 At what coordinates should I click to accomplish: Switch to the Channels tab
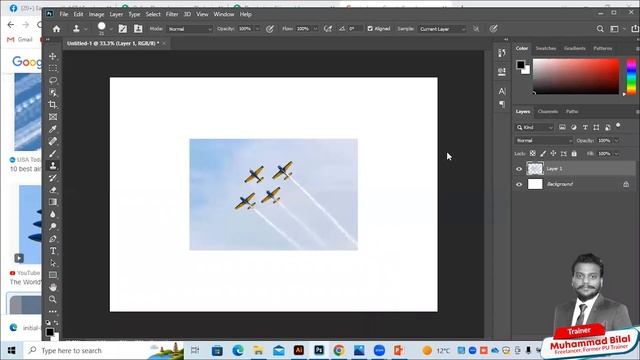[548, 111]
